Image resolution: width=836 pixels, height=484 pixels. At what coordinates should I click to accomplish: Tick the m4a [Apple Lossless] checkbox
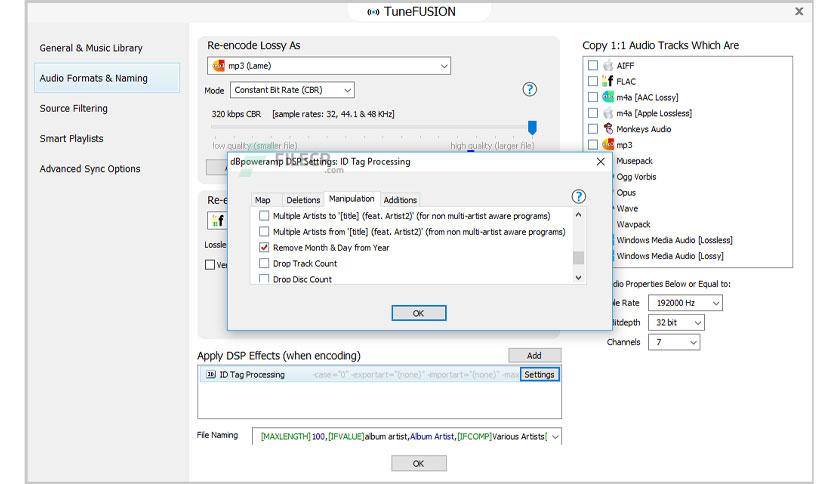593,113
